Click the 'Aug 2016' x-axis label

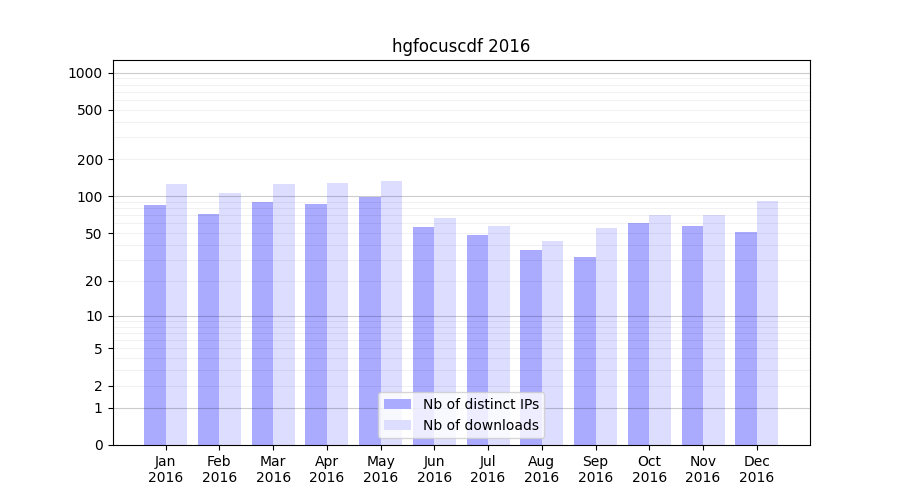point(541,469)
